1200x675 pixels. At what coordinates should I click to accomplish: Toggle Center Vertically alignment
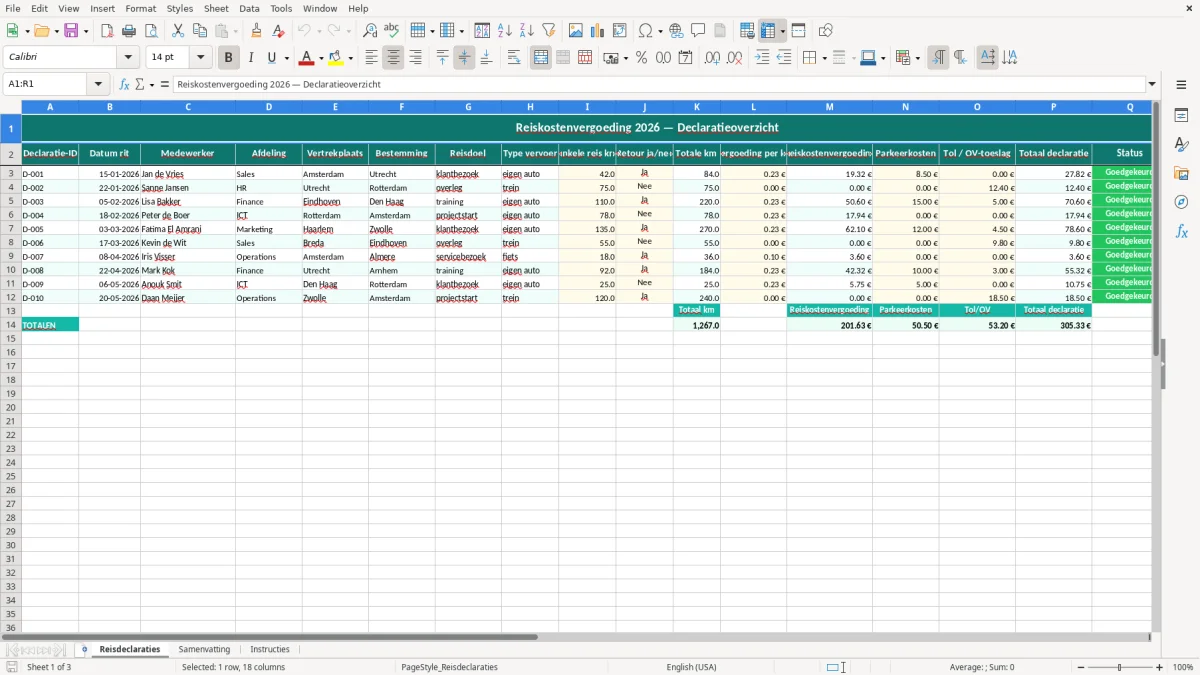464,58
